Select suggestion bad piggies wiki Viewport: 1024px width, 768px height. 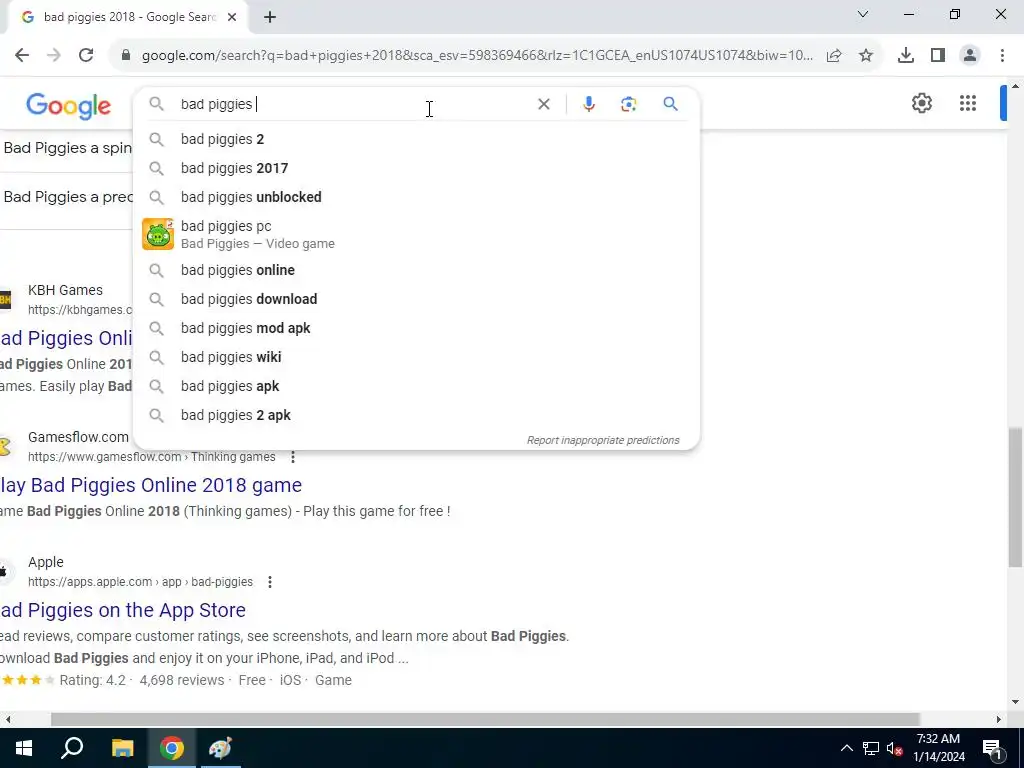click(x=416, y=357)
